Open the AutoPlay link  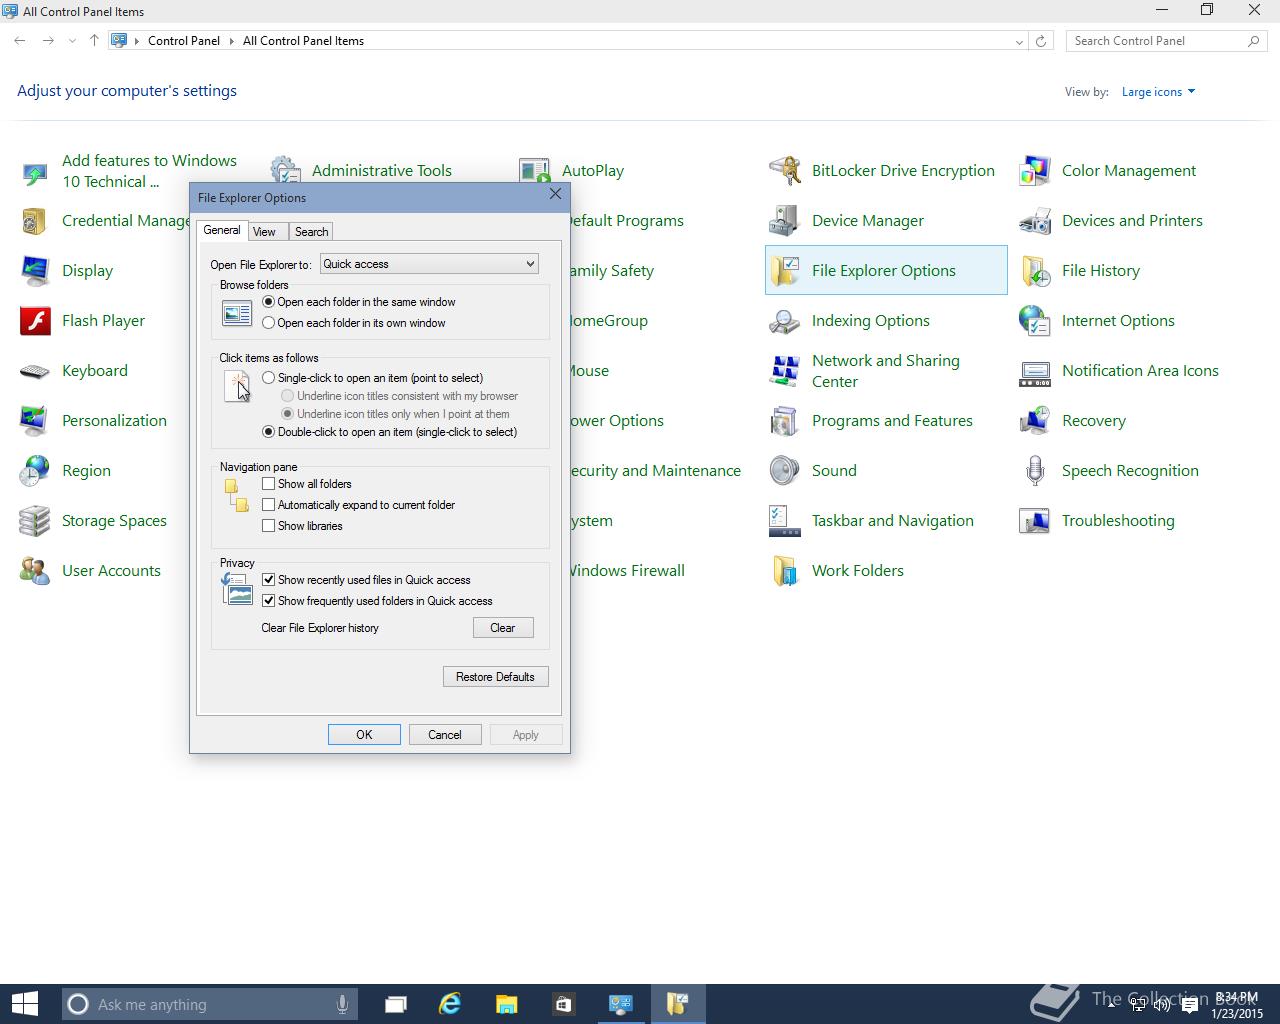pos(593,171)
